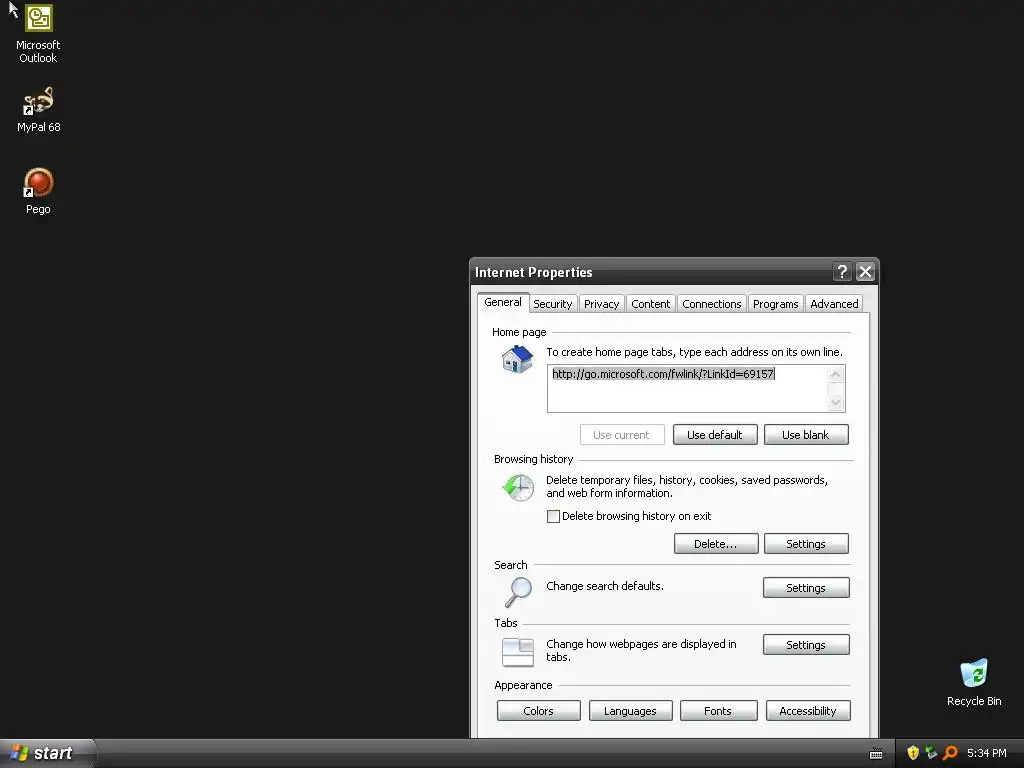Click the Search magnifying glass icon
This screenshot has height=768, width=1024.
pyautogui.click(x=519, y=592)
